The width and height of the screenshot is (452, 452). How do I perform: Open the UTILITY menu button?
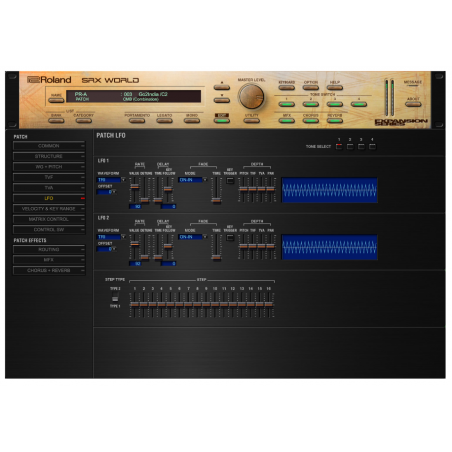point(251,121)
